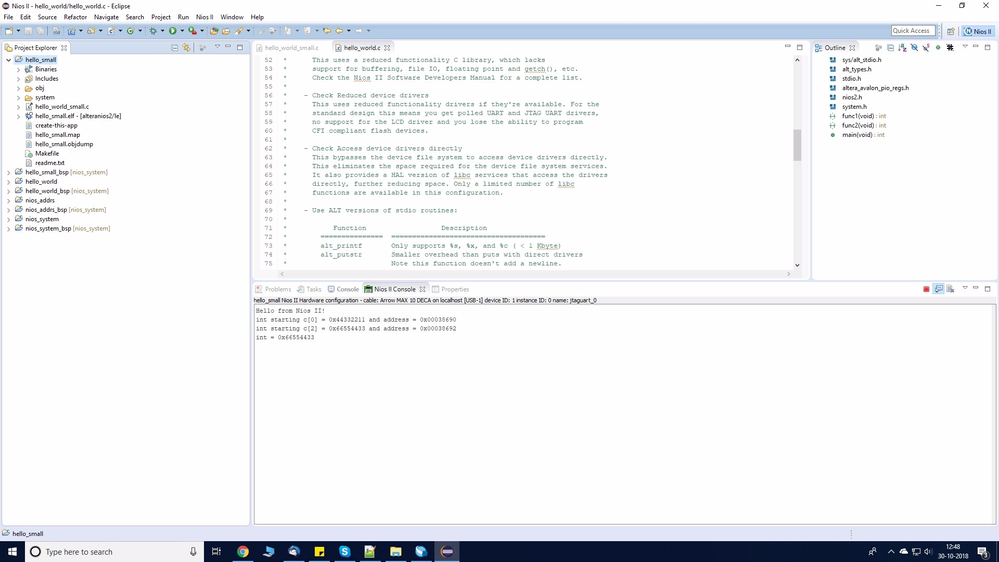Image resolution: width=999 pixels, height=562 pixels.
Task: Open File Explorer from the taskbar
Action: click(396, 552)
